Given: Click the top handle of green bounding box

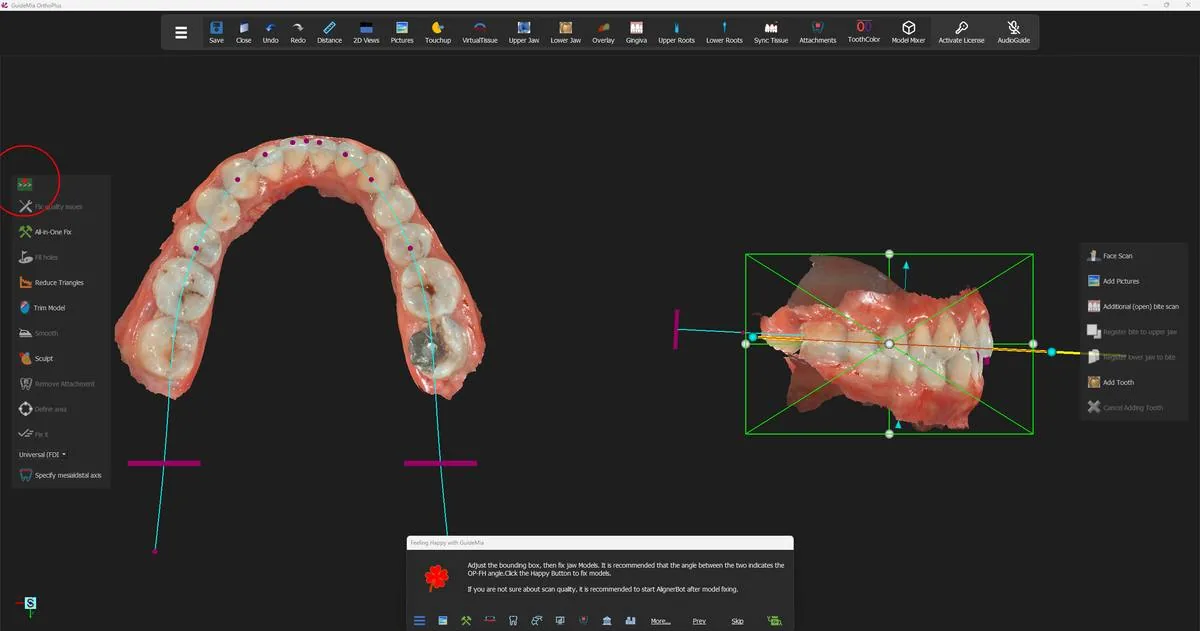Looking at the screenshot, I should (889, 254).
